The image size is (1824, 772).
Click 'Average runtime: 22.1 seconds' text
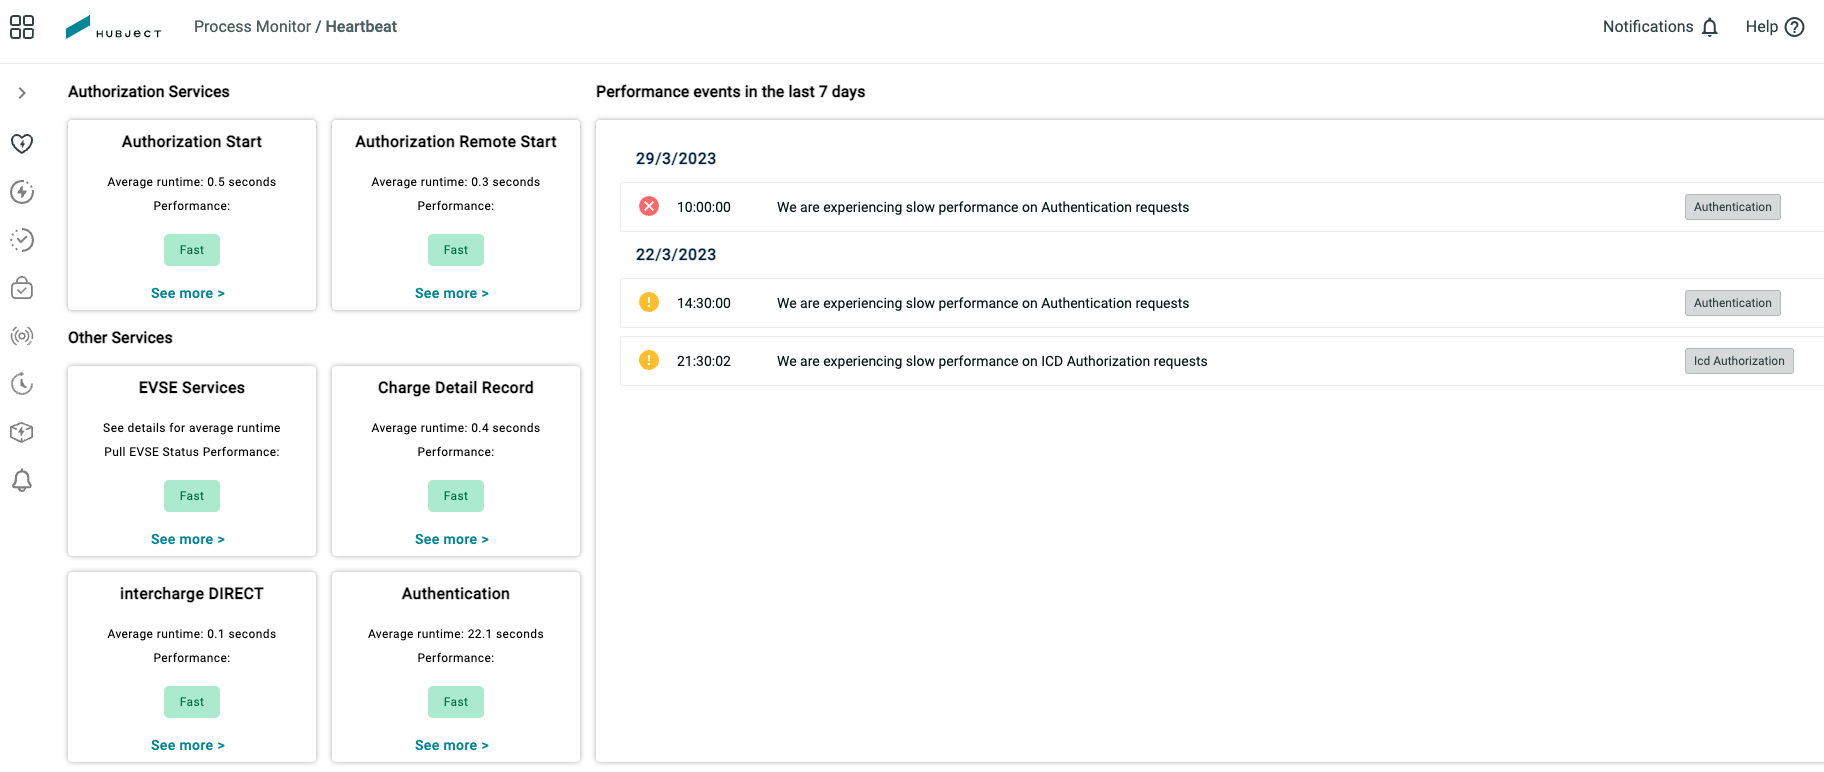456,634
